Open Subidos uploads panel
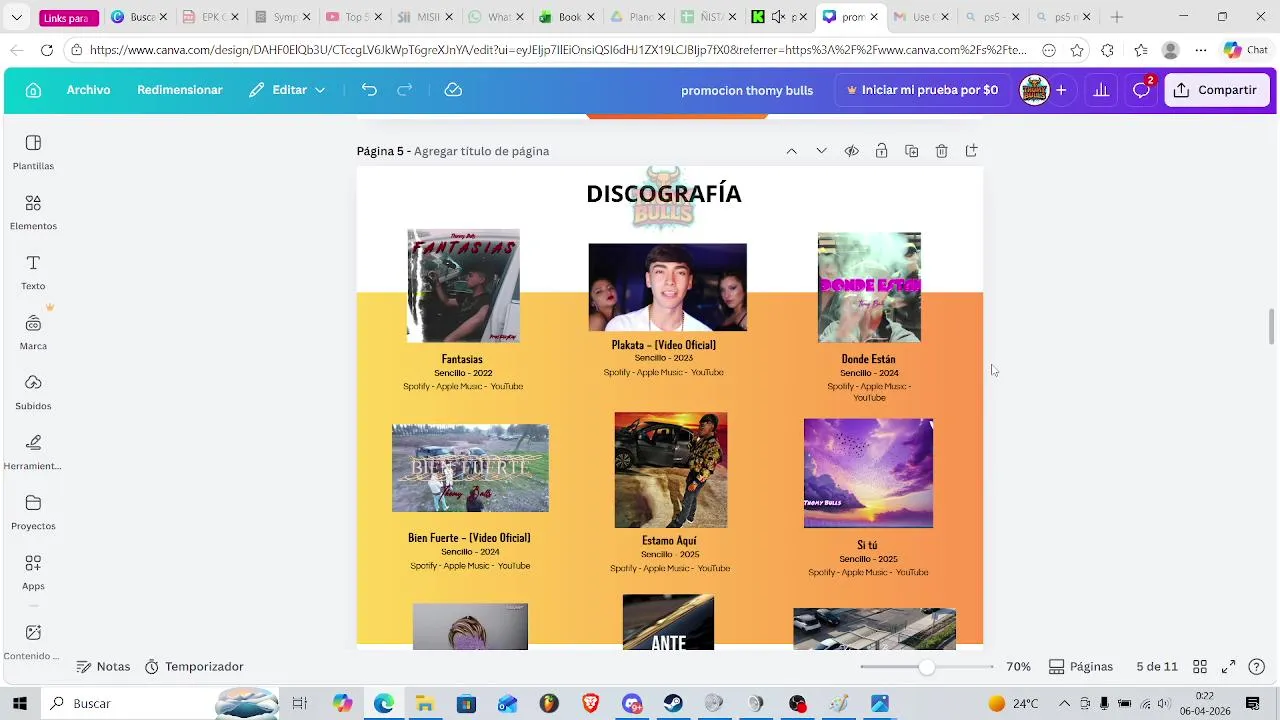 (x=33, y=393)
